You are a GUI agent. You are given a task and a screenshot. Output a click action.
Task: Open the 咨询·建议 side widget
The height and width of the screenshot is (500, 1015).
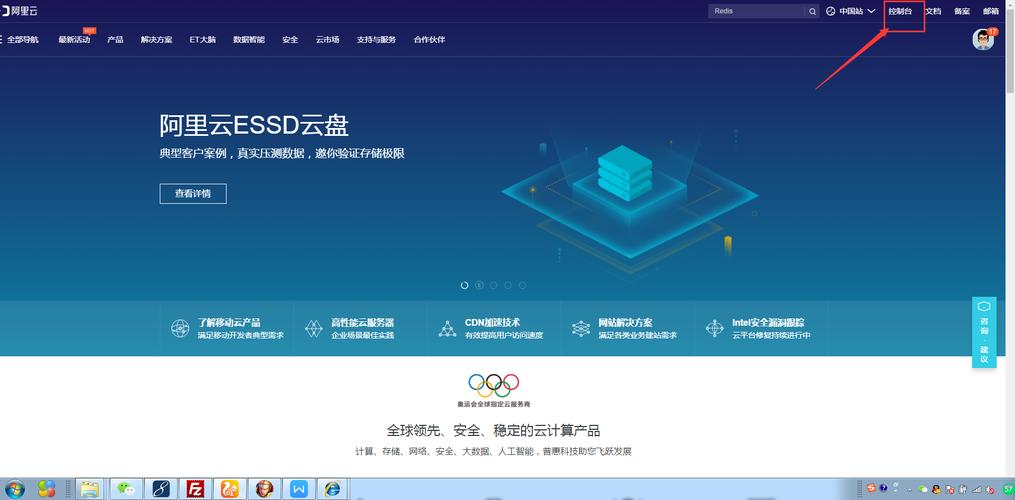pyautogui.click(x=984, y=332)
